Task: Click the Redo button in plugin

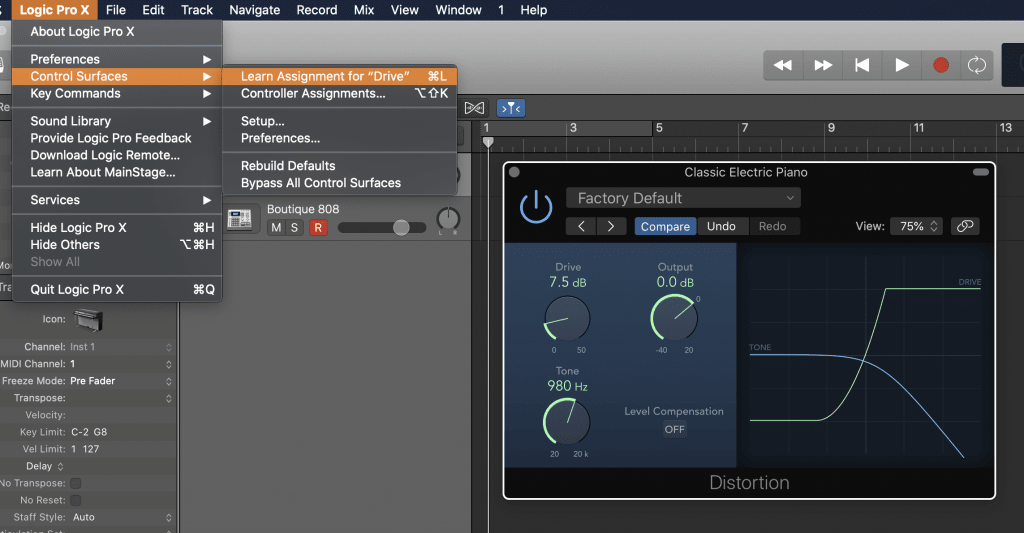Action: pos(772,226)
